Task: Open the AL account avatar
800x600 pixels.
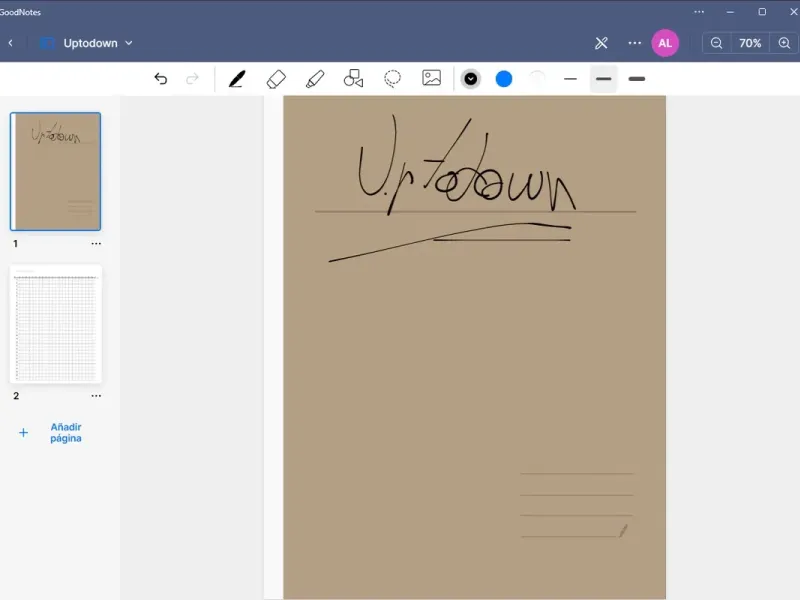Action: click(665, 43)
